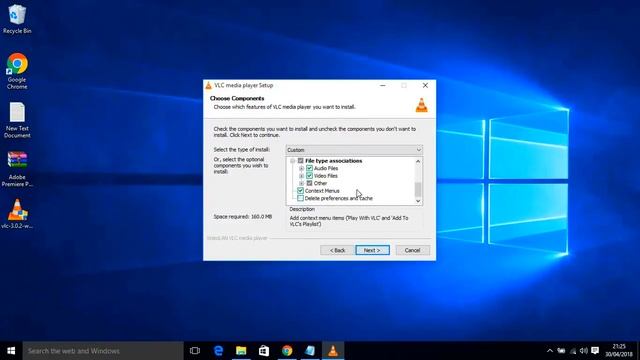This screenshot has height=360, width=640.
Task: Open the Recycle Bin desktop icon
Action: pos(17,19)
